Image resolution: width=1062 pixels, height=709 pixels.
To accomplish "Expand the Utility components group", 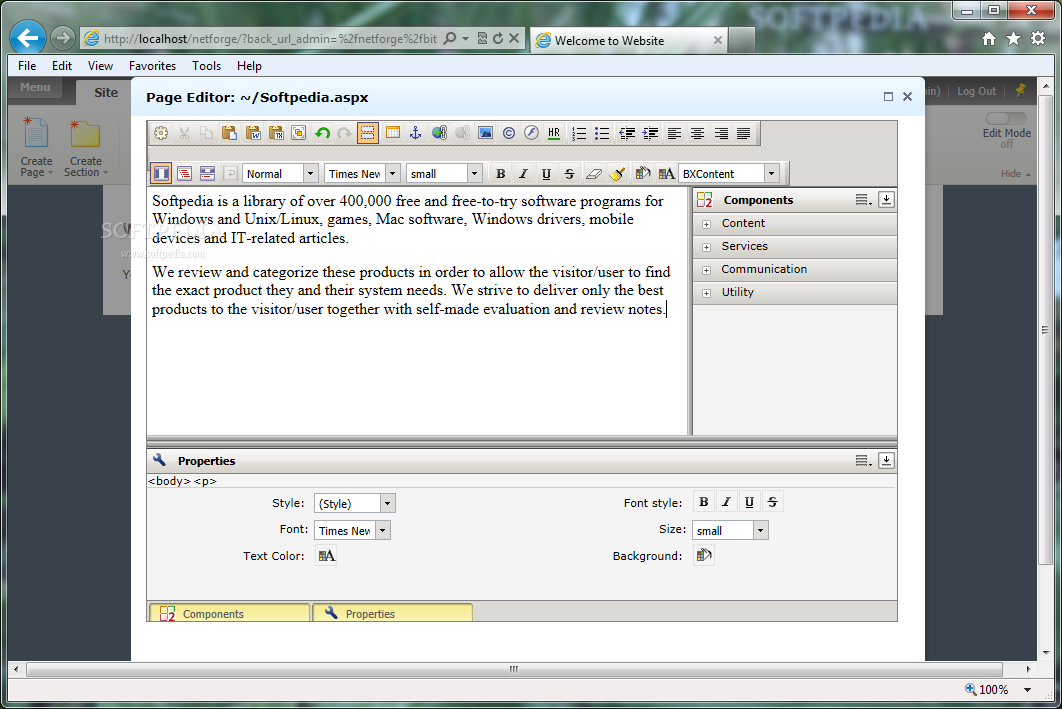I will point(706,293).
